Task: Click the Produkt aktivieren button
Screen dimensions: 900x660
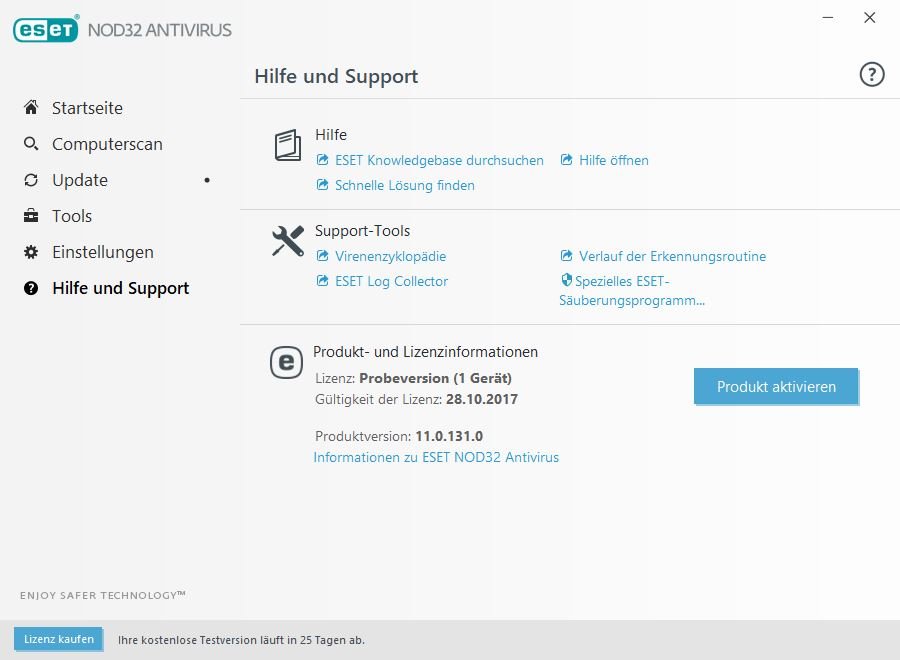Action: click(x=776, y=387)
